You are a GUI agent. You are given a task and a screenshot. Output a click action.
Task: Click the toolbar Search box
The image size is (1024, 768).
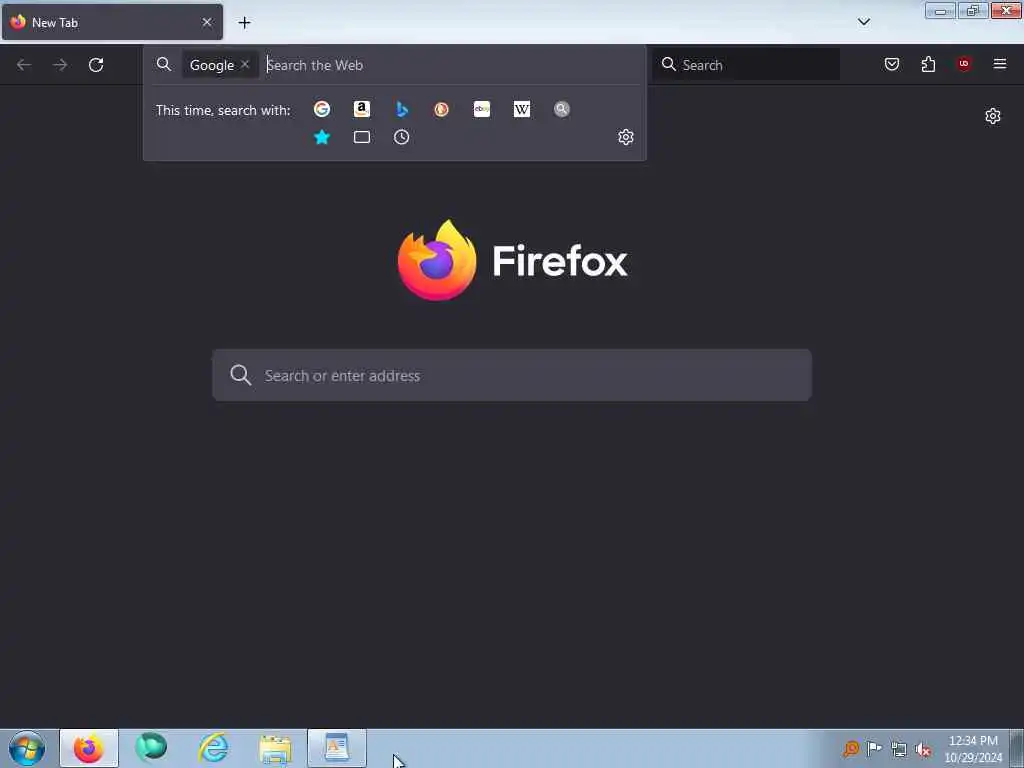coord(746,65)
